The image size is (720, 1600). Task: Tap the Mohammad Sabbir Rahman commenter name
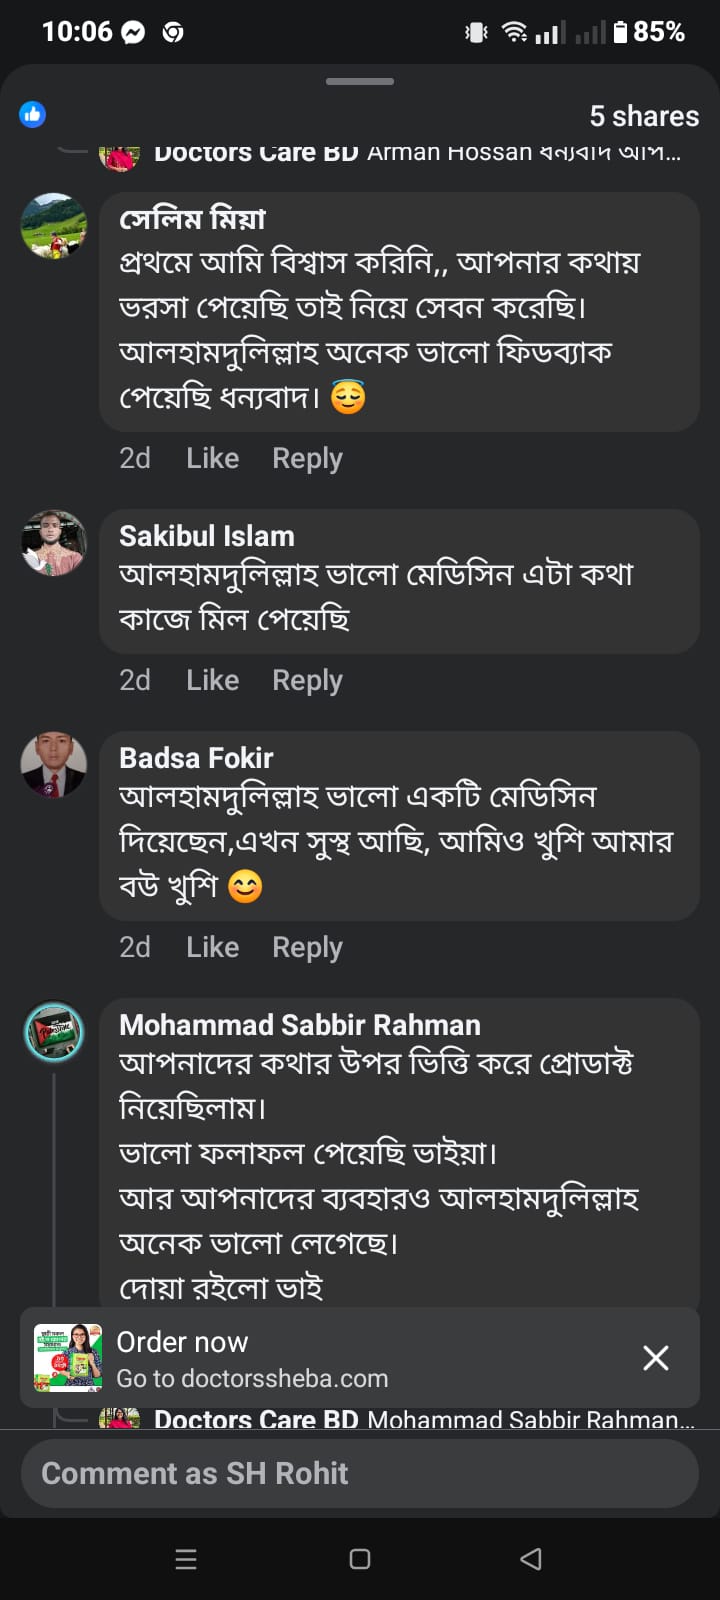299,1025
